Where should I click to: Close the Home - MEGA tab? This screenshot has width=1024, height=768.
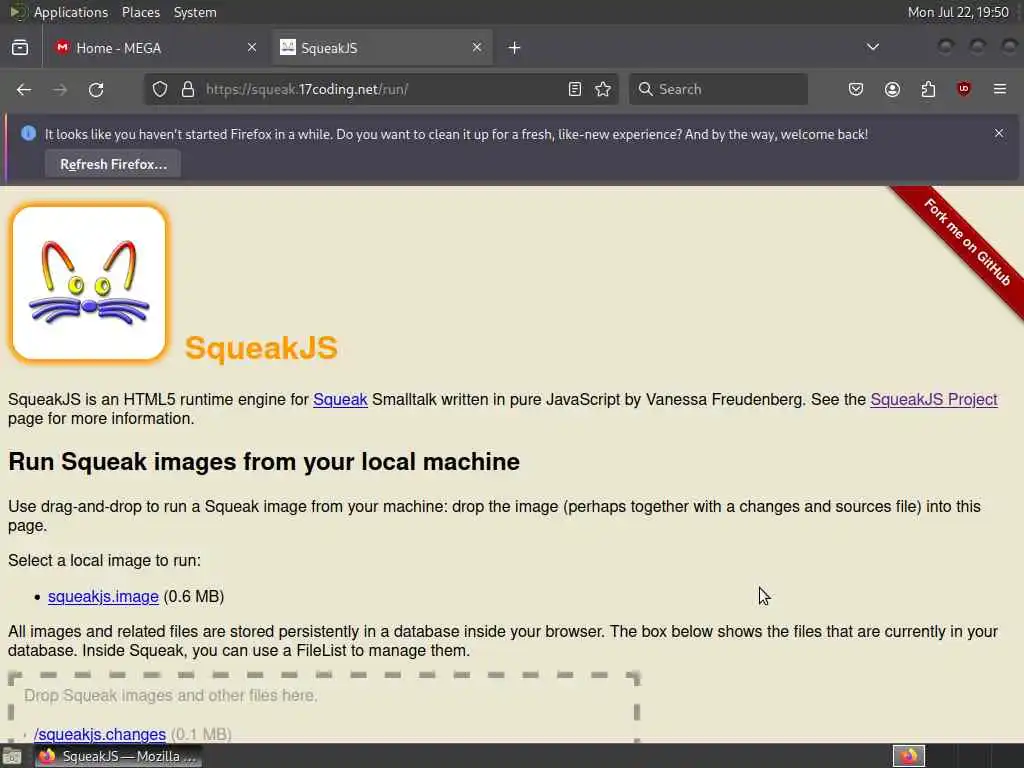pos(252,47)
